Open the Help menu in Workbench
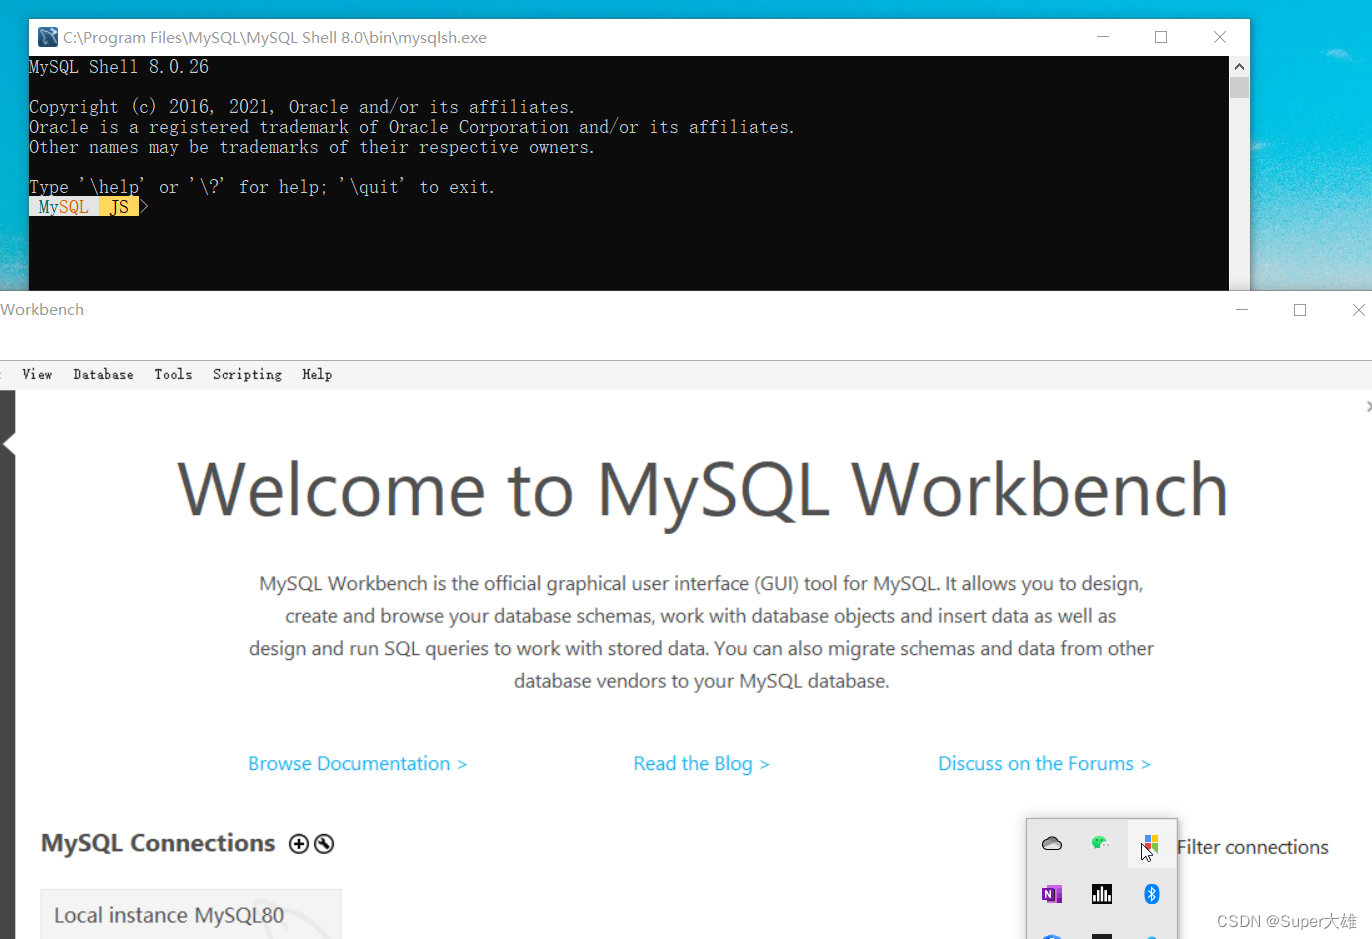Screen dimensions: 1372x939 [317, 374]
